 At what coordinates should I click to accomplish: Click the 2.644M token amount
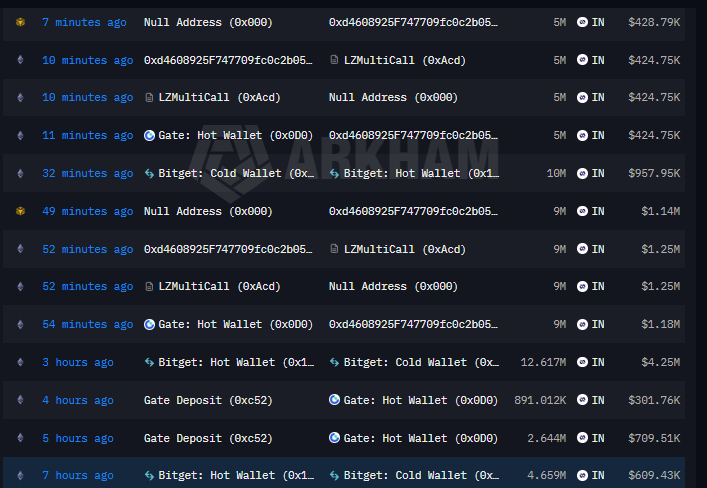click(546, 438)
